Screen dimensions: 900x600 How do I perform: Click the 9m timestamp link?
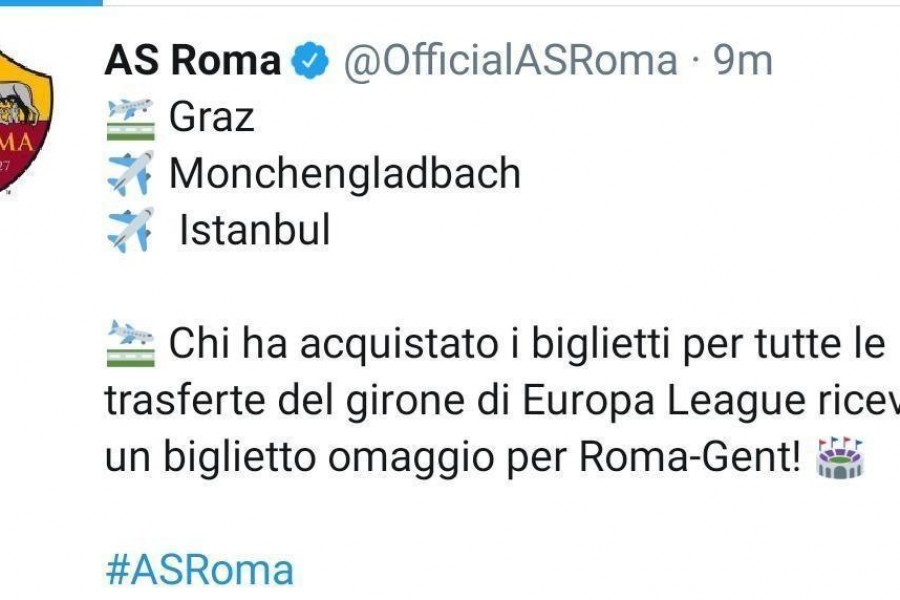(742, 60)
